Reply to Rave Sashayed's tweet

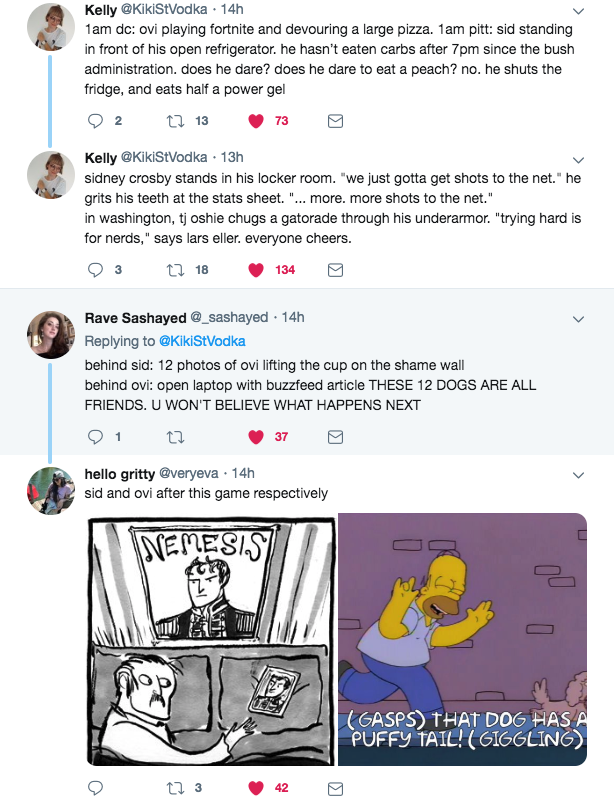click(x=96, y=436)
